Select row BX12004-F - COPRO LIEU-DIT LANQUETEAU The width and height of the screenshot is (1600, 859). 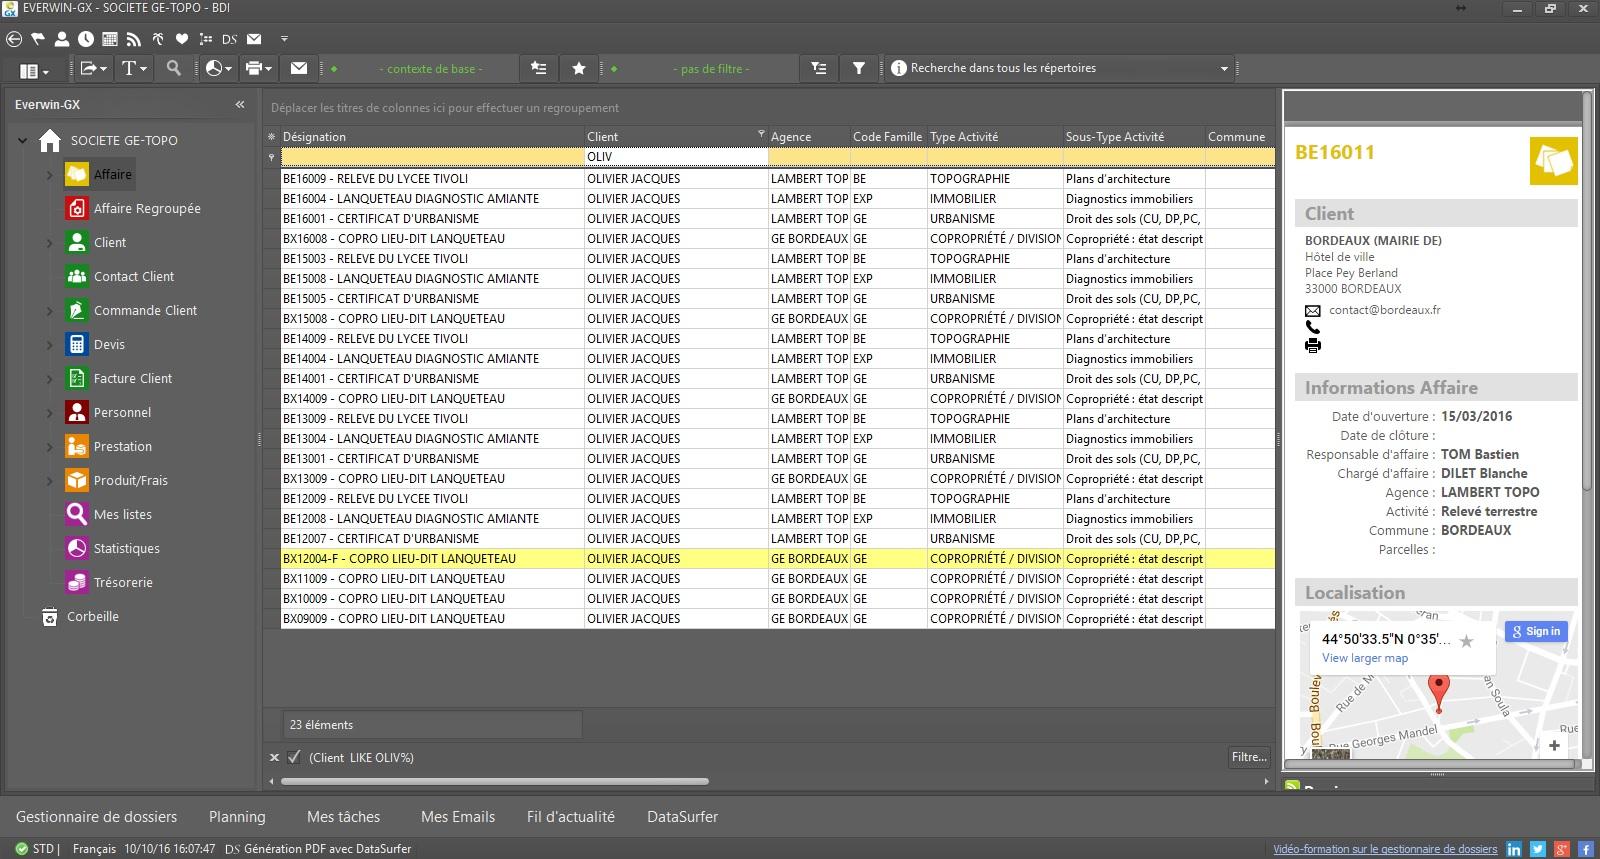[778, 559]
